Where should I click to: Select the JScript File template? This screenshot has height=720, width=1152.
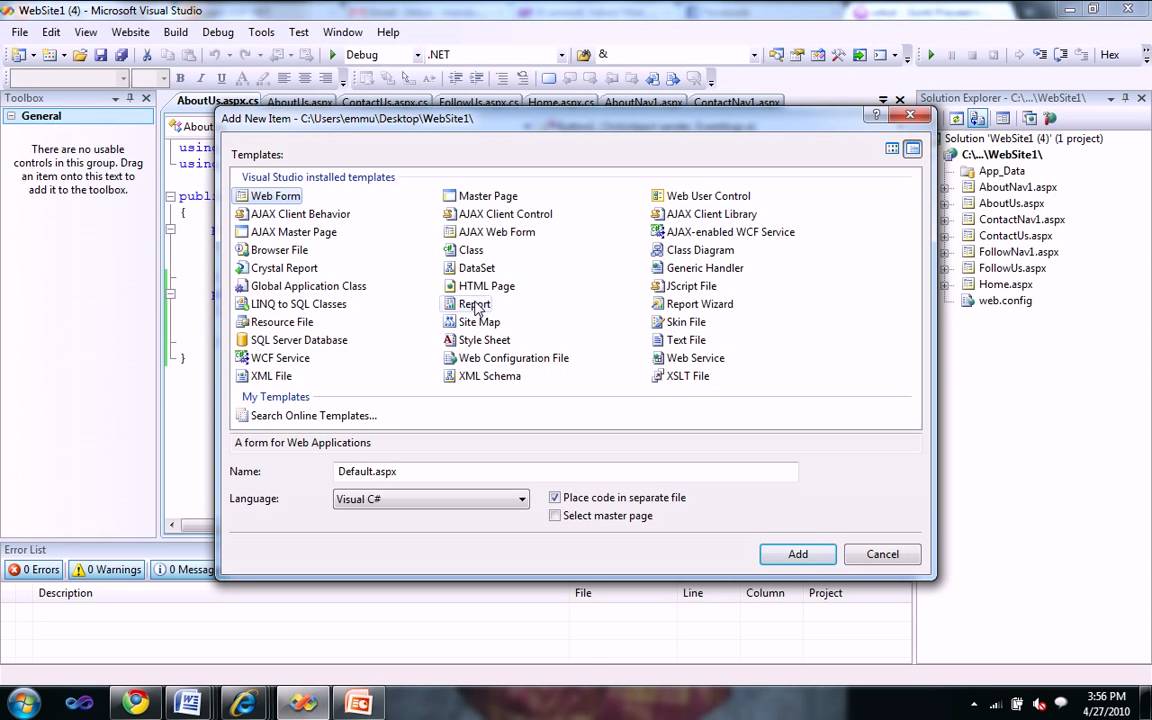point(684,286)
